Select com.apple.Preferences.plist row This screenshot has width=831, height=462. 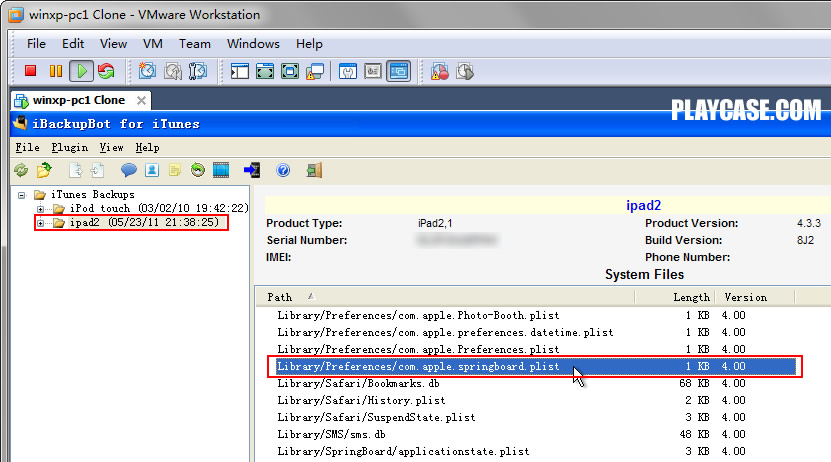[x=536, y=349]
